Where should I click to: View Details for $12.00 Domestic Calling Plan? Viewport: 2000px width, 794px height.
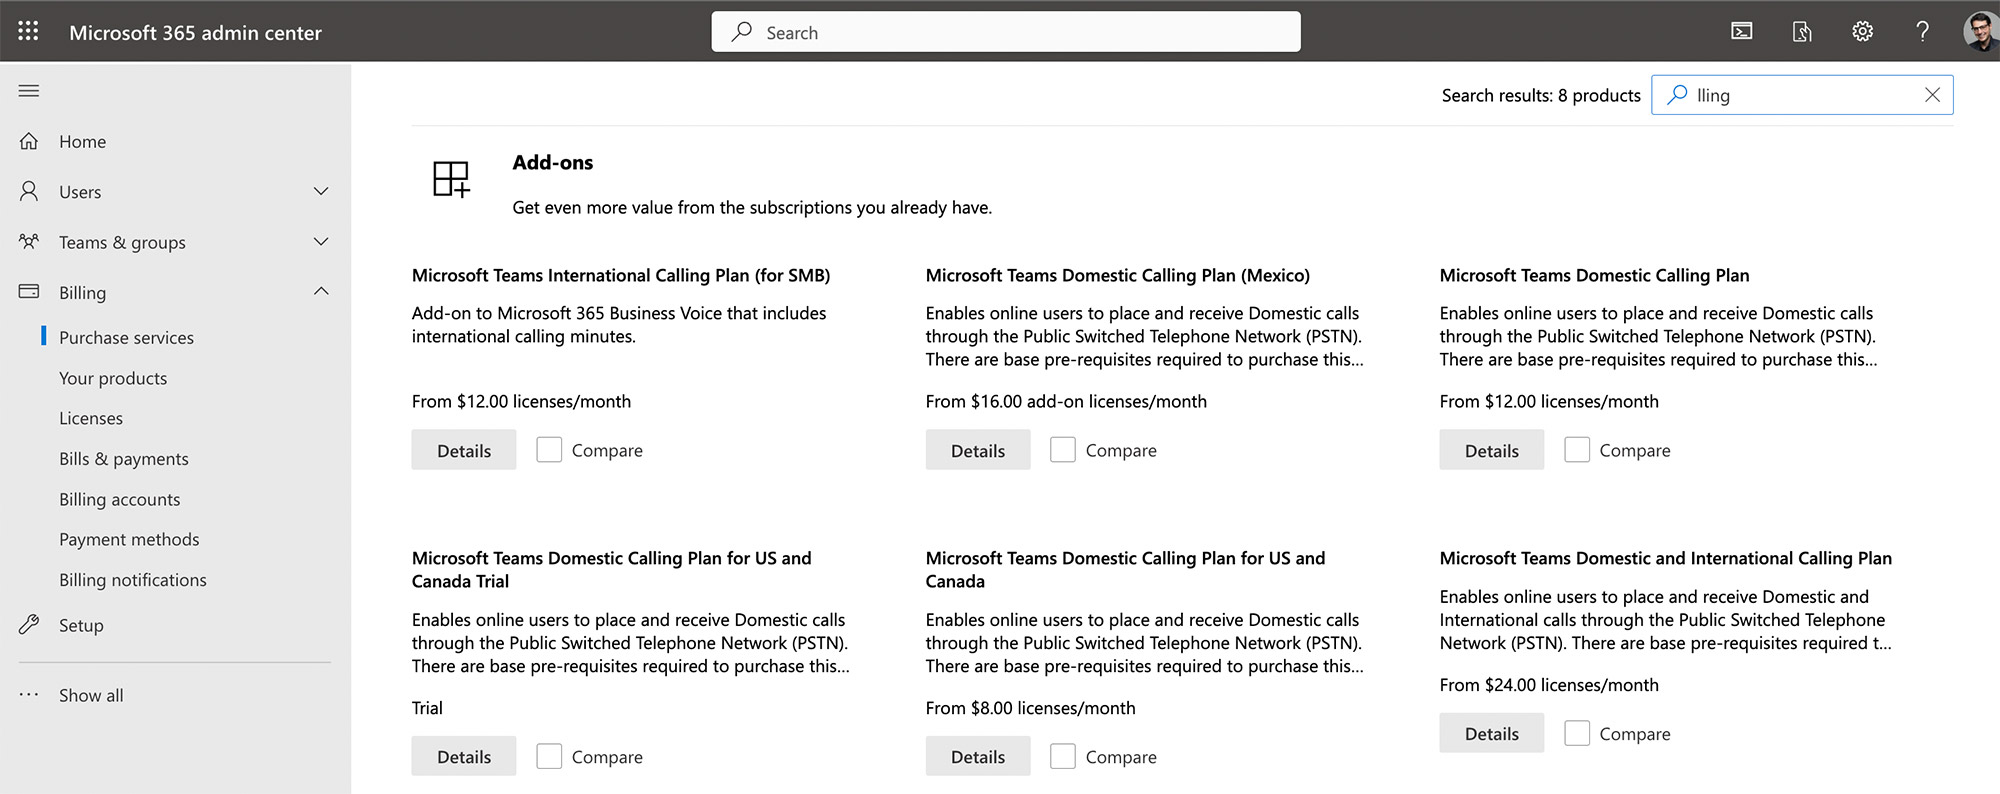pyautogui.click(x=1492, y=450)
